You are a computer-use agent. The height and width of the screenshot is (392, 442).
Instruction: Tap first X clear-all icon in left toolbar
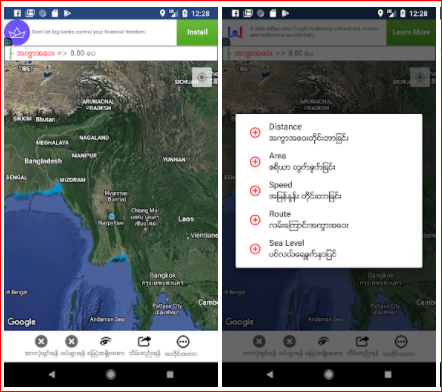[41, 341]
